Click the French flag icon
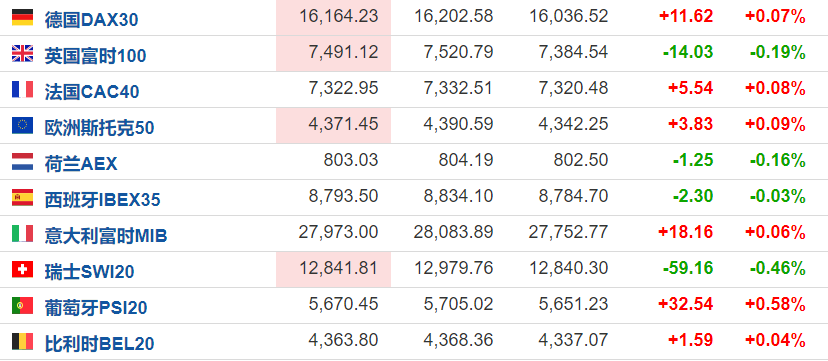Image resolution: width=828 pixels, height=361 pixels. [22, 89]
